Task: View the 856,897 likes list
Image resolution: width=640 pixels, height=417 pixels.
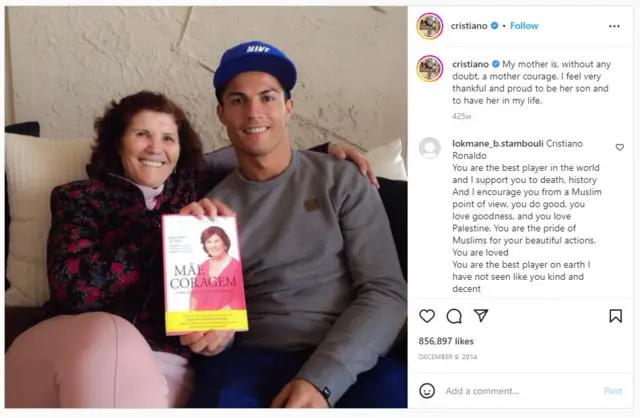Action: (x=446, y=341)
